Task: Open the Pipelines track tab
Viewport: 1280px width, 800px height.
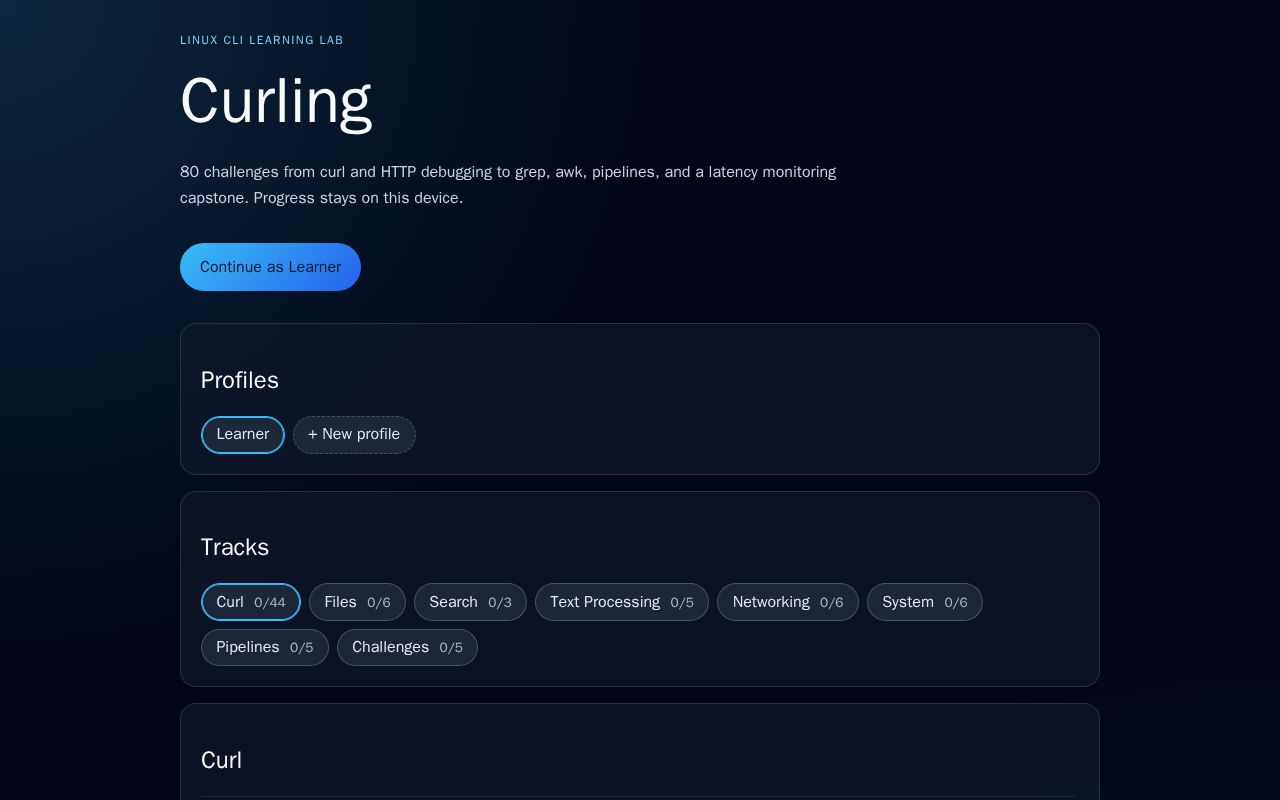Action: tap(265, 648)
